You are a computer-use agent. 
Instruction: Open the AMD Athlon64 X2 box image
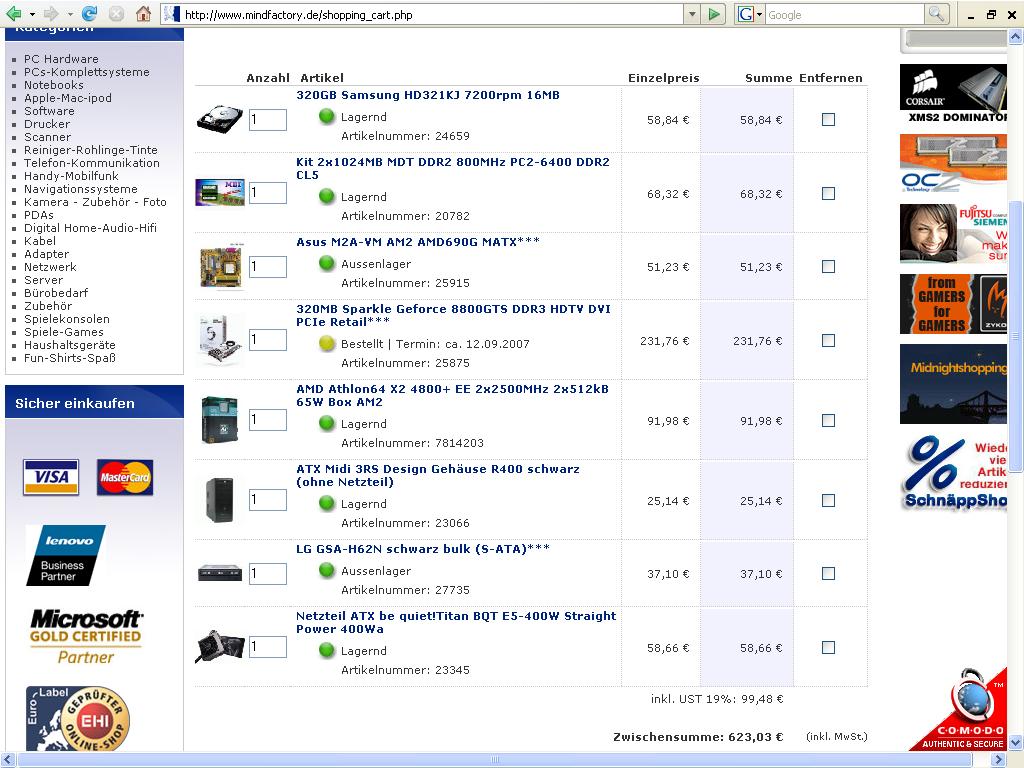pyautogui.click(x=219, y=420)
